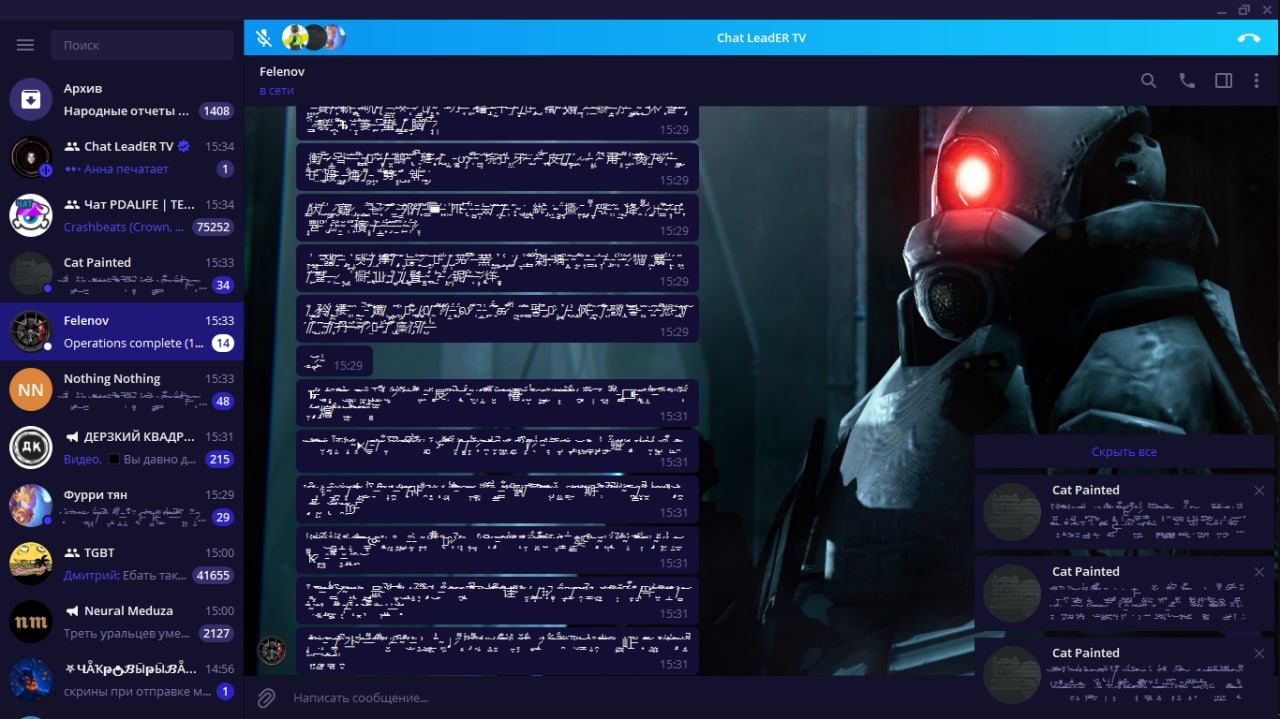This screenshot has height=719, width=1280.
Task: Unmute microphone in the call bar
Action: [263, 38]
